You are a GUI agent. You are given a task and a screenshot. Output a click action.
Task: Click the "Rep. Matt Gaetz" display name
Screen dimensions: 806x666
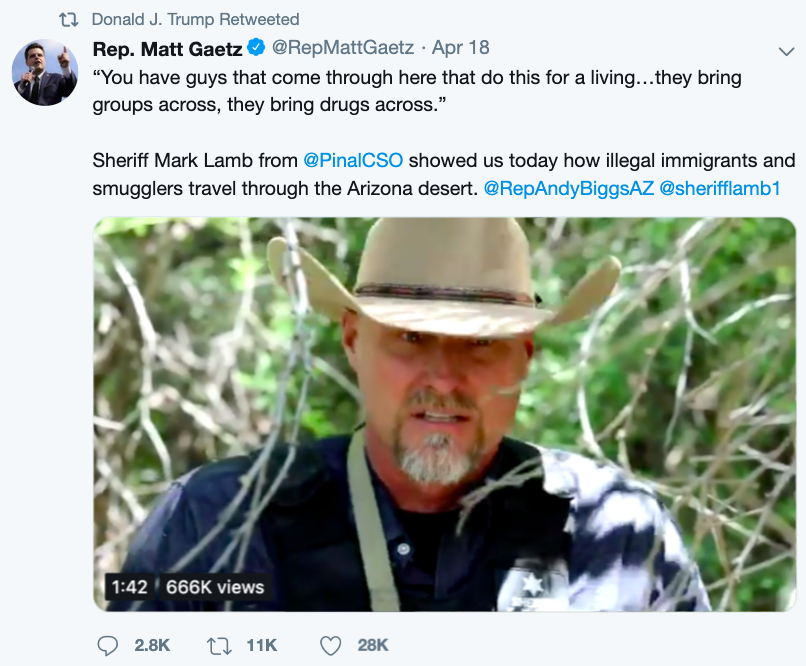click(167, 48)
